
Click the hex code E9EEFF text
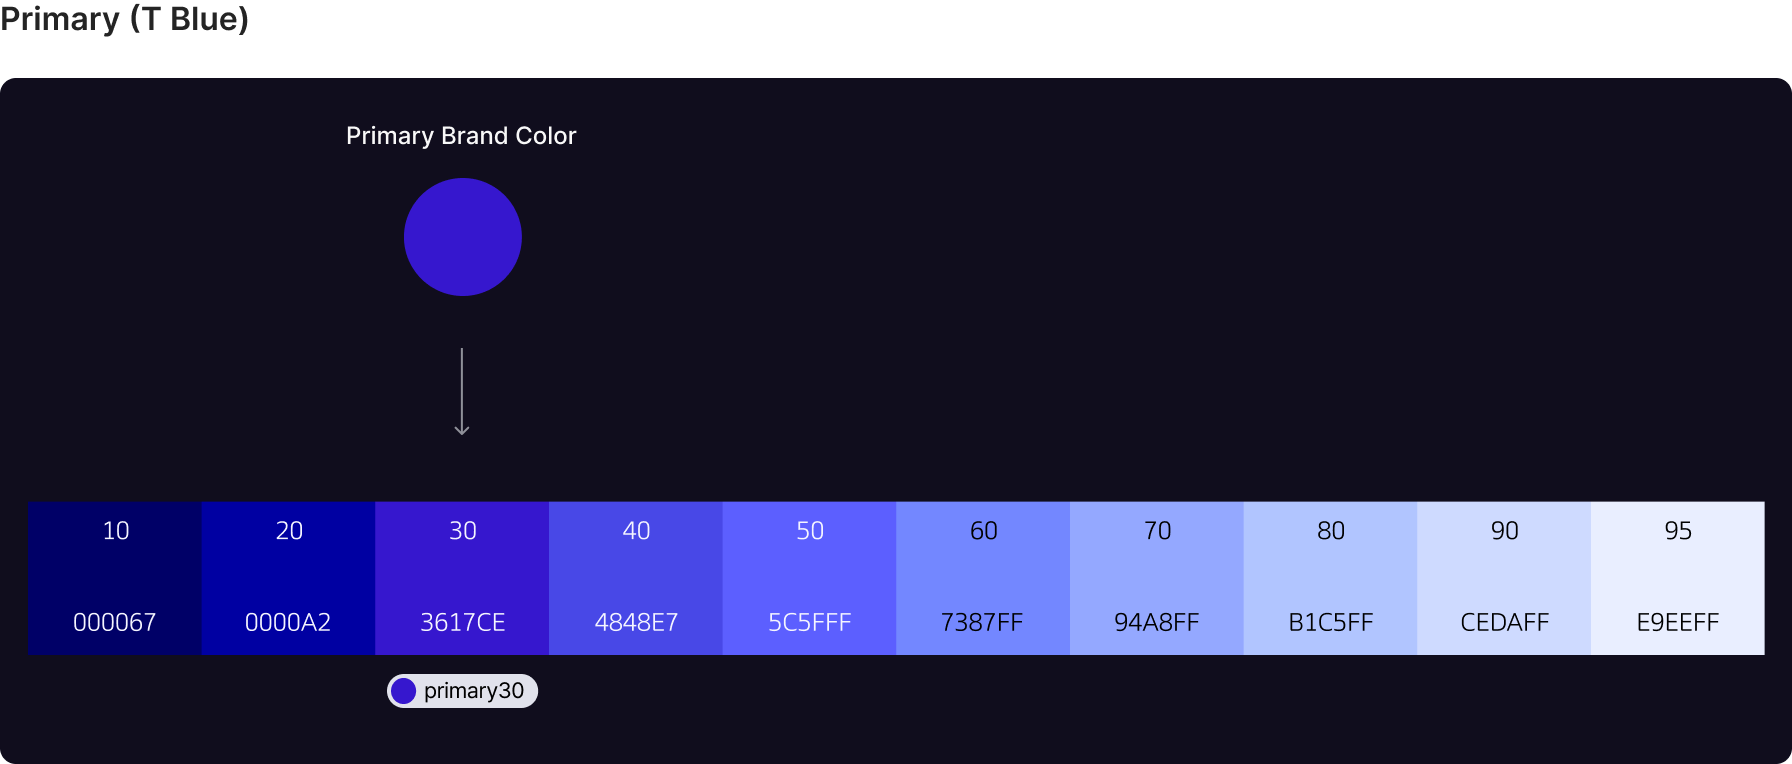1678,622
